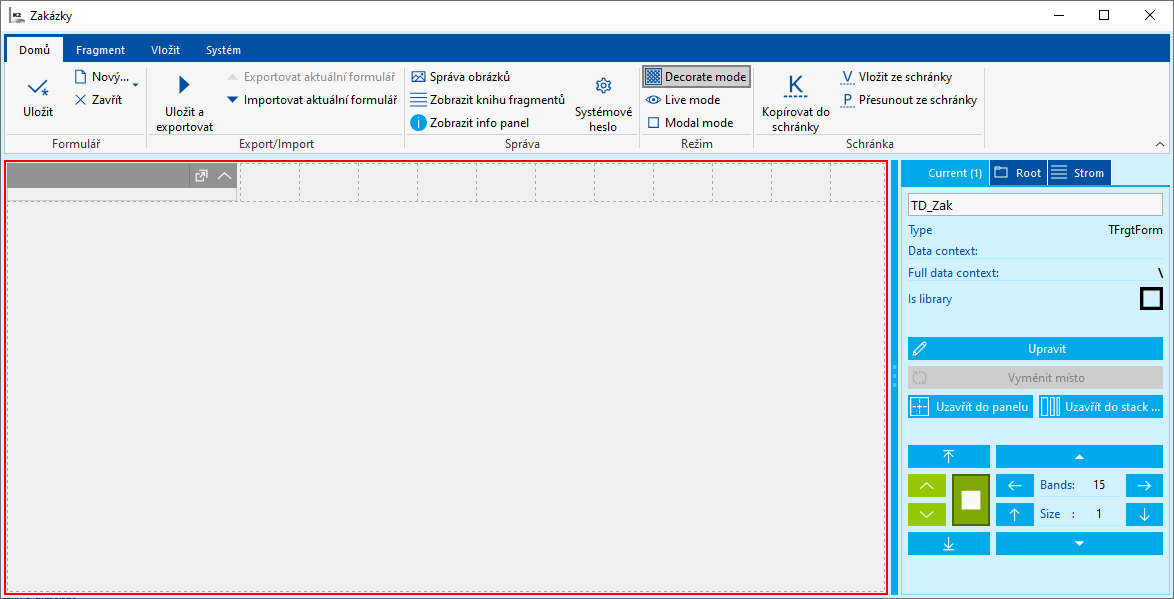Image resolution: width=1174 pixels, height=599 pixels.
Task: Click the green down chevron button
Action: click(927, 514)
